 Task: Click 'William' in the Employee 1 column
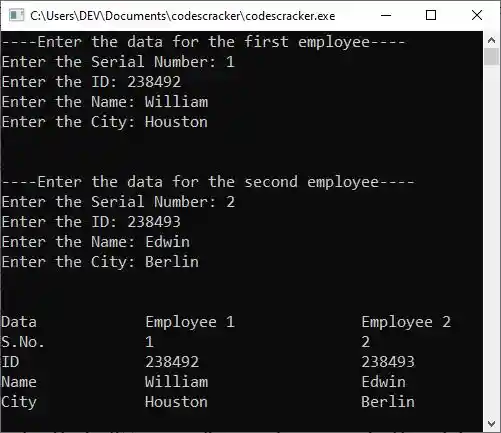(x=177, y=382)
